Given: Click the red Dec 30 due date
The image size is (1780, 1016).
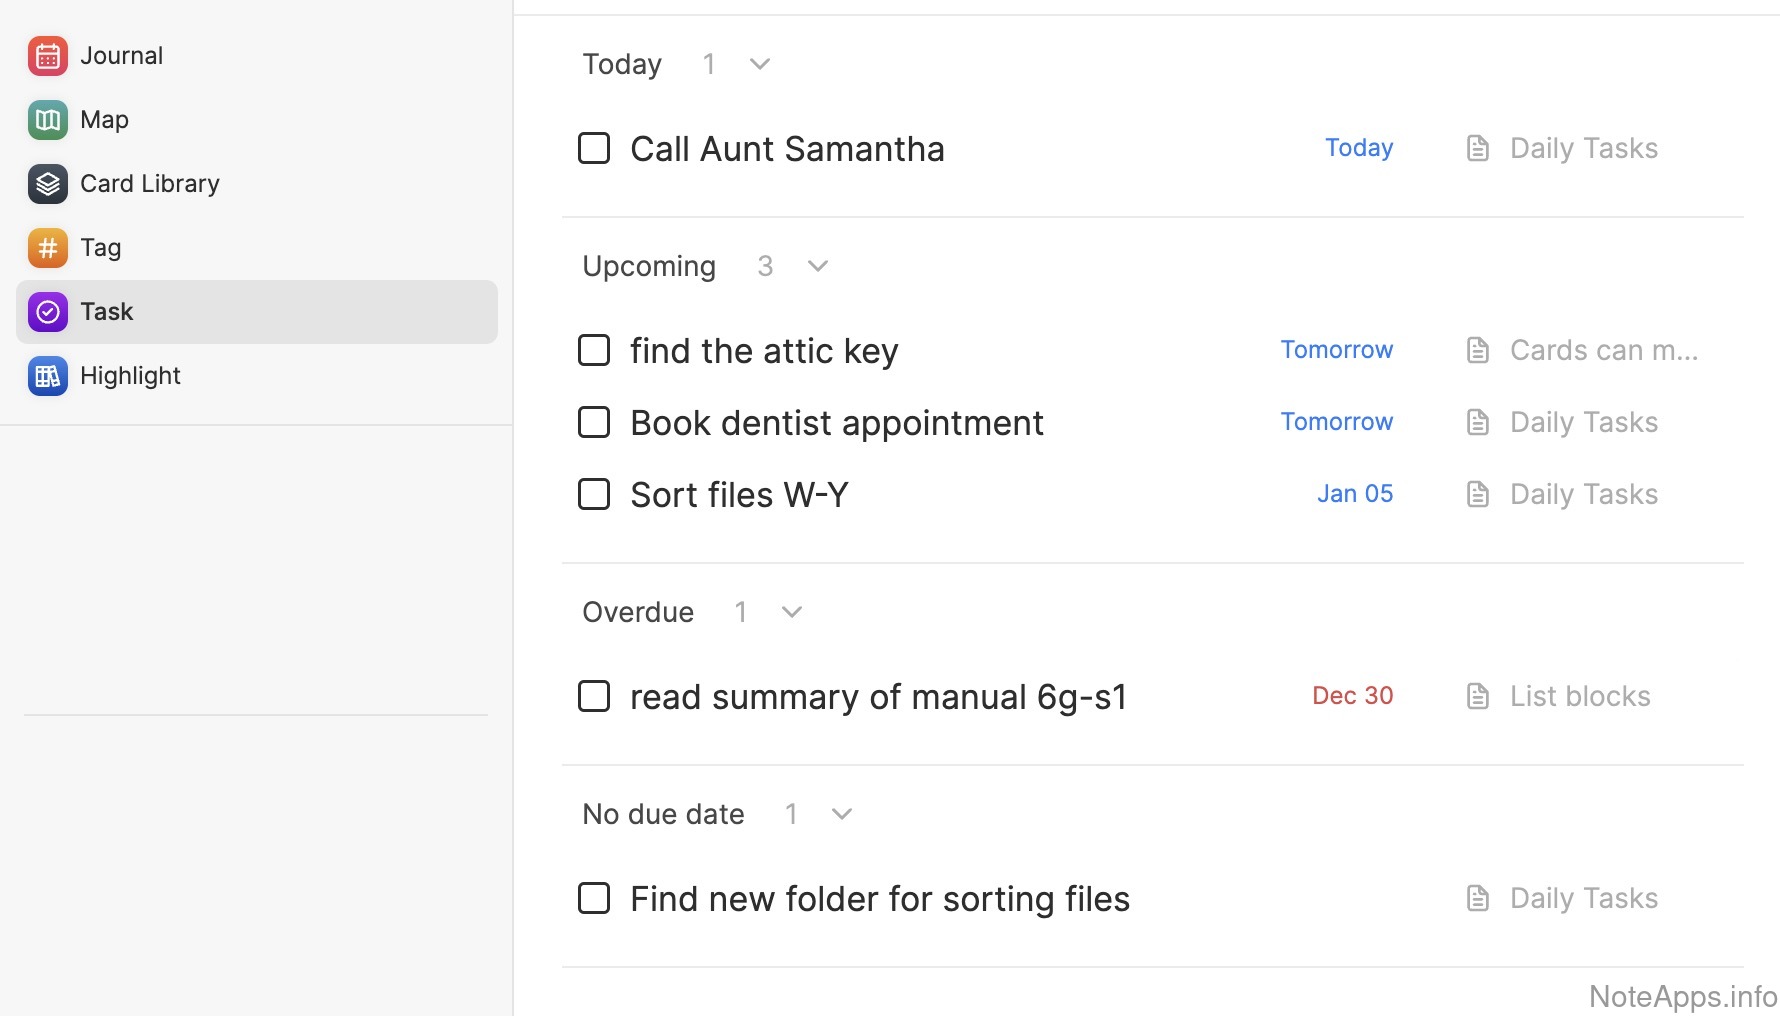Looking at the screenshot, I should click(x=1352, y=696).
